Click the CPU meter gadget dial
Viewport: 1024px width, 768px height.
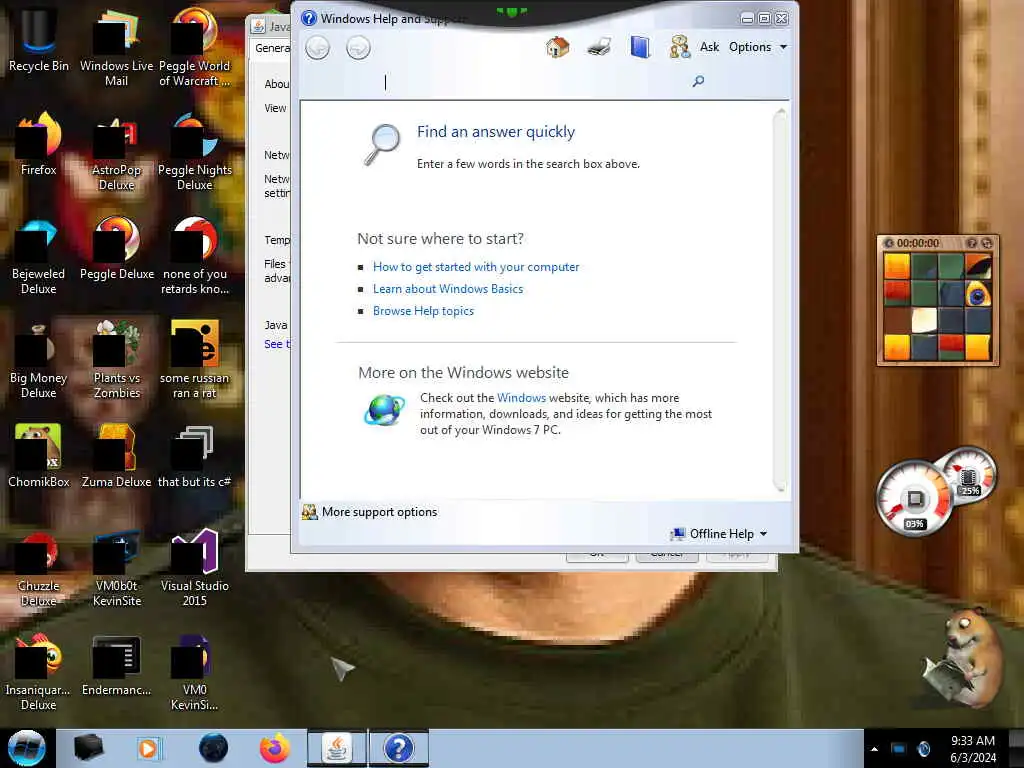pyautogui.click(x=914, y=500)
